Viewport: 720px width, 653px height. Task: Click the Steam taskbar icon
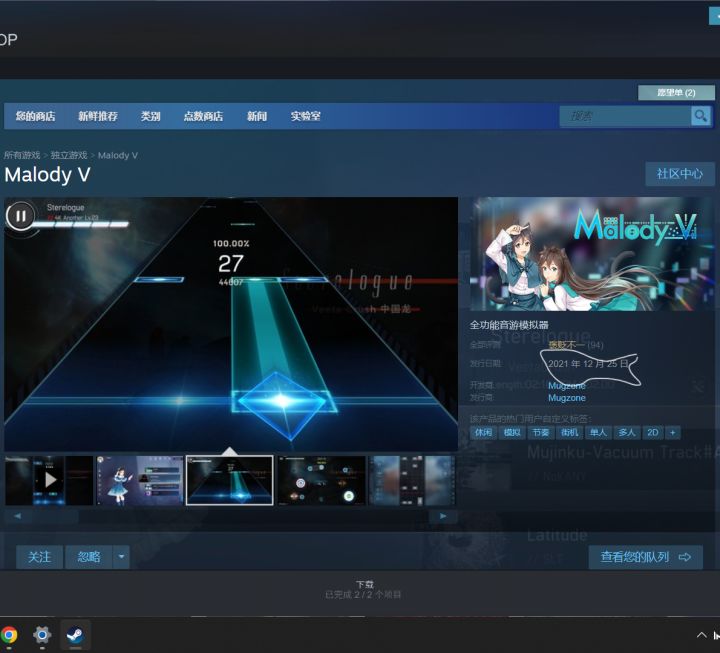pyautogui.click(x=75, y=635)
